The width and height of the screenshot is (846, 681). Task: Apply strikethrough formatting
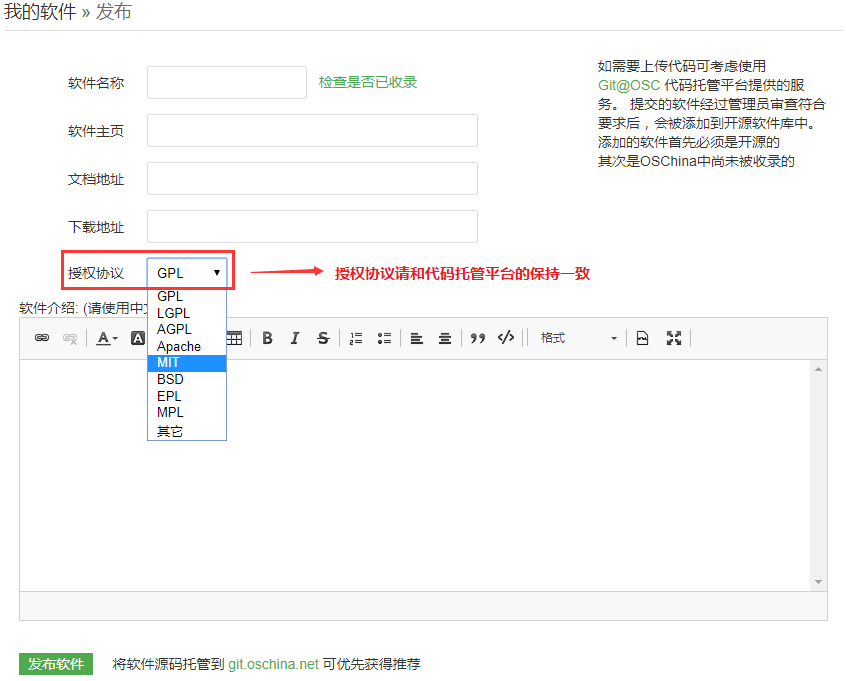click(323, 338)
